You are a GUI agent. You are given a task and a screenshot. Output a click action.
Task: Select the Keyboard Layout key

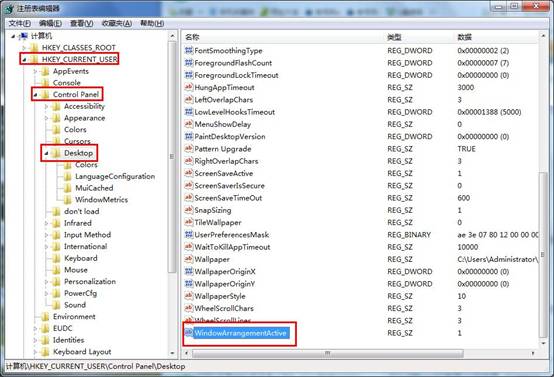click(x=82, y=352)
